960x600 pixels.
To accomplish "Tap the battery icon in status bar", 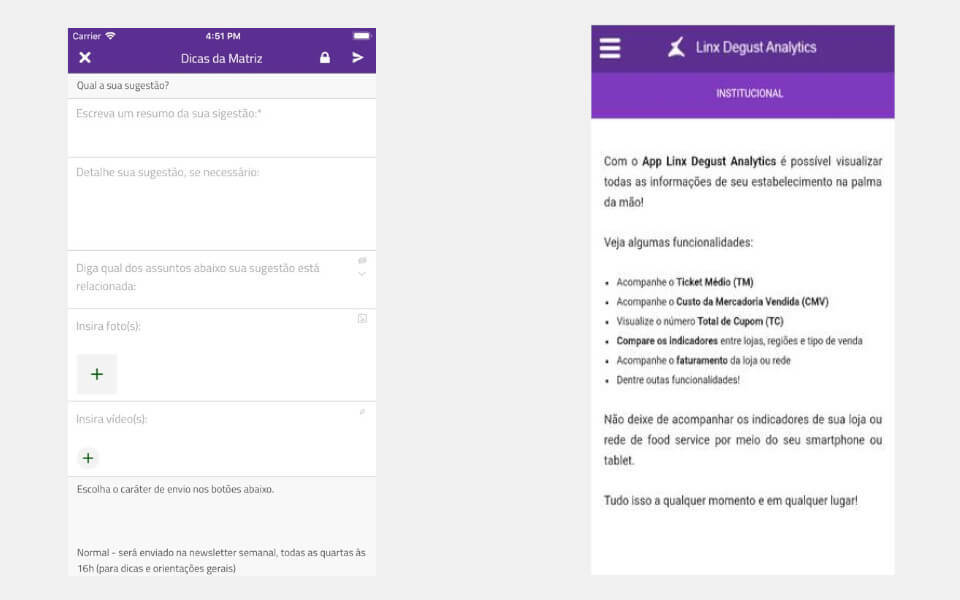I will [362, 36].
